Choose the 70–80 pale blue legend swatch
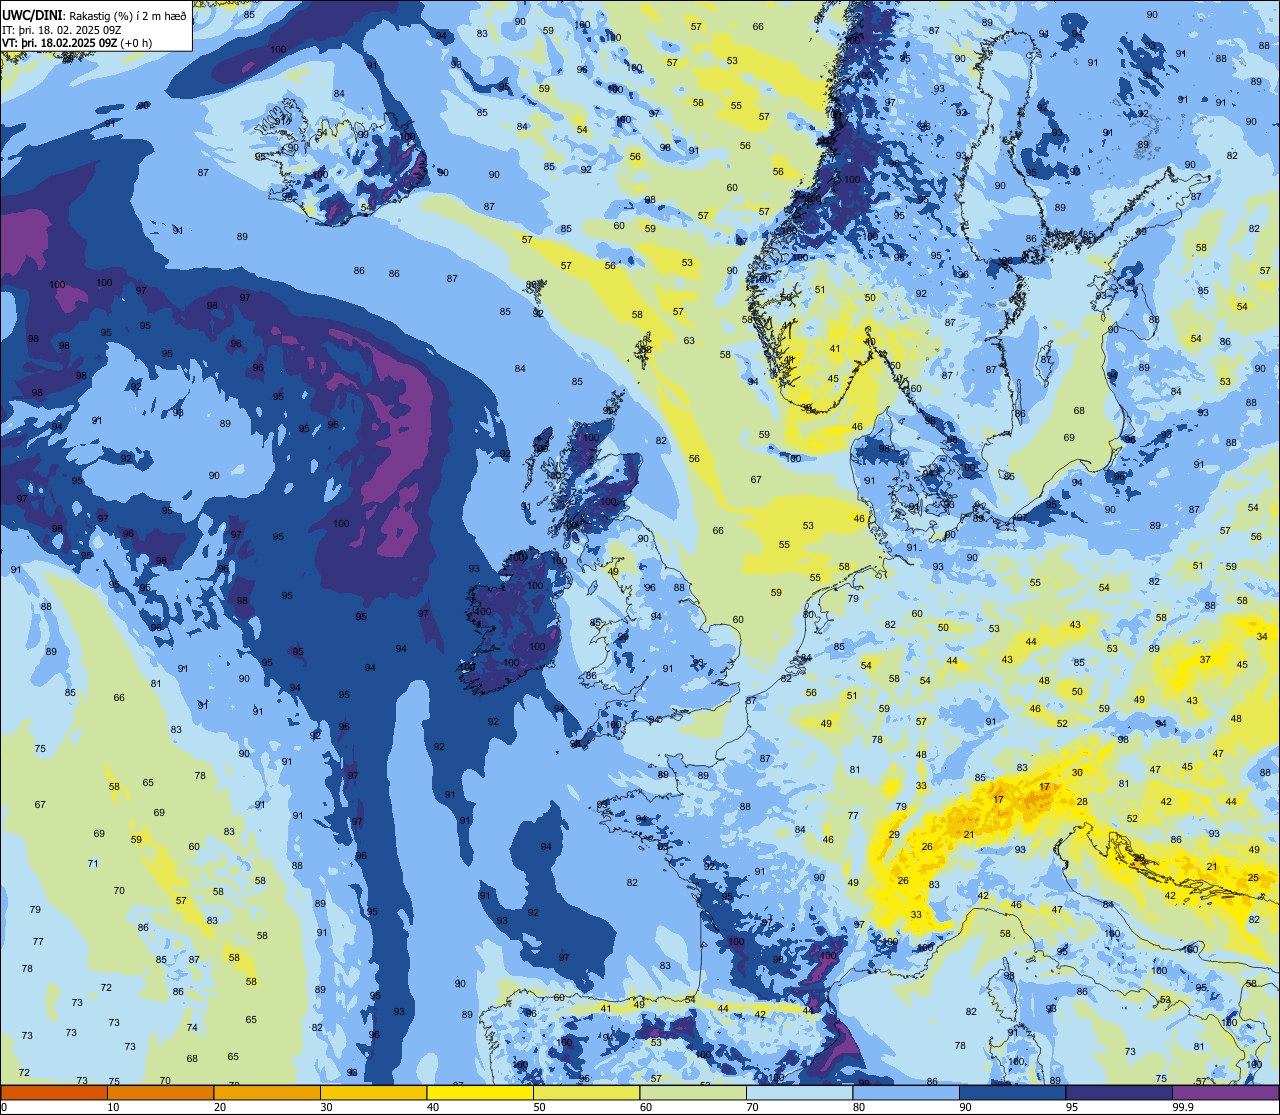The height and width of the screenshot is (1115, 1280). tap(799, 1093)
